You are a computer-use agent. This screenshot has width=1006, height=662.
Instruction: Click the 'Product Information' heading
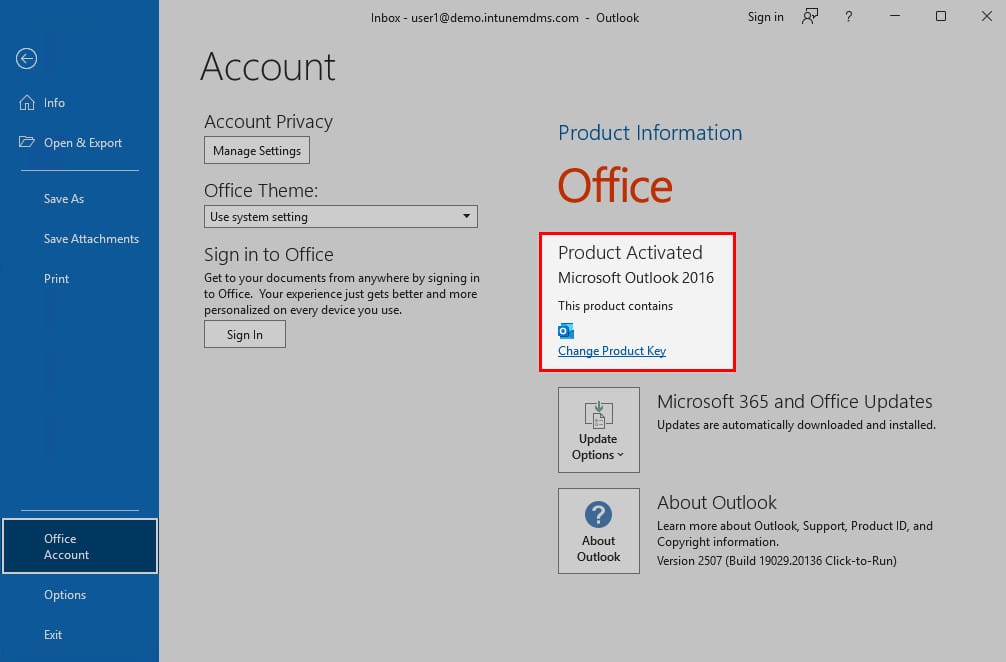(650, 133)
